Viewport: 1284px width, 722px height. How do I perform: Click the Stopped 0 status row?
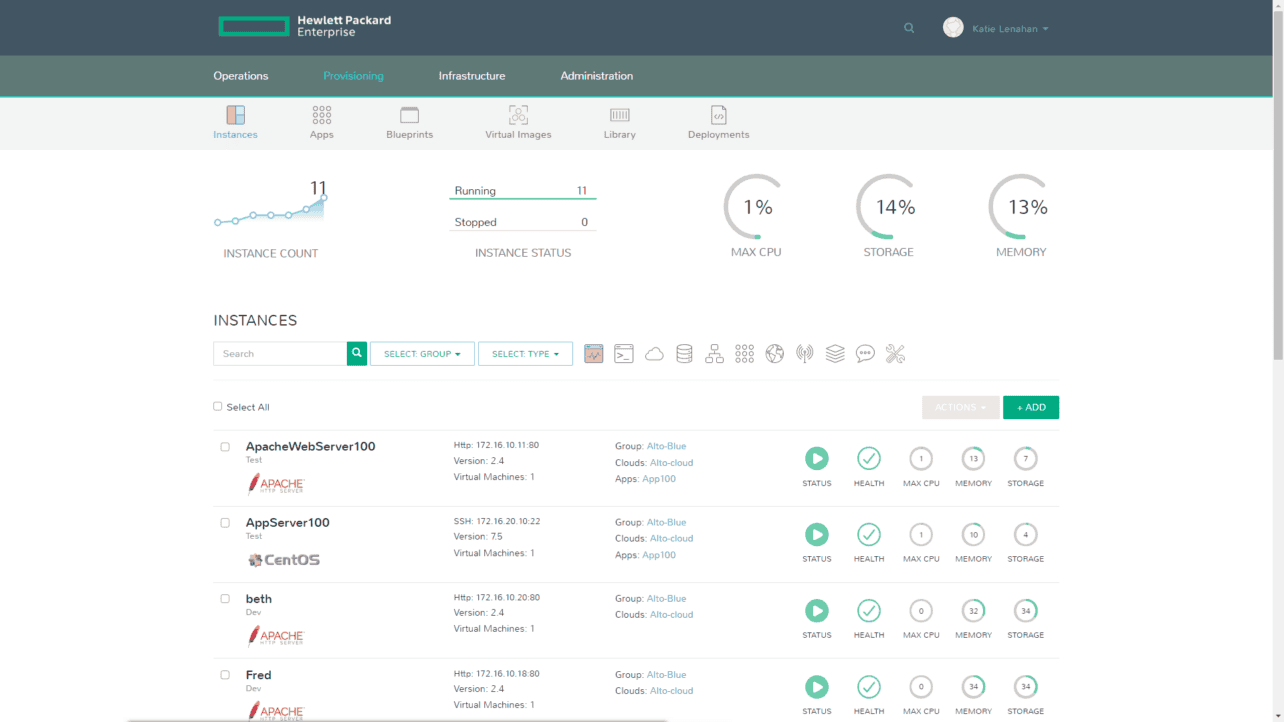[522, 222]
